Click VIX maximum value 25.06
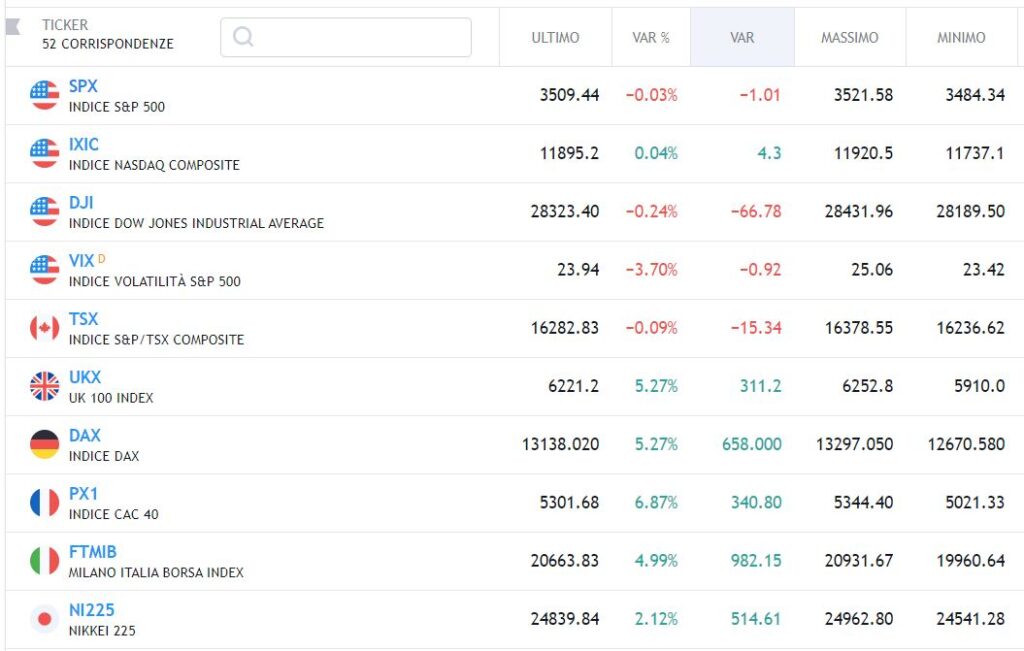Image resolution: width=1024 pixels, height=651 pixels. [x=871, y=270]
